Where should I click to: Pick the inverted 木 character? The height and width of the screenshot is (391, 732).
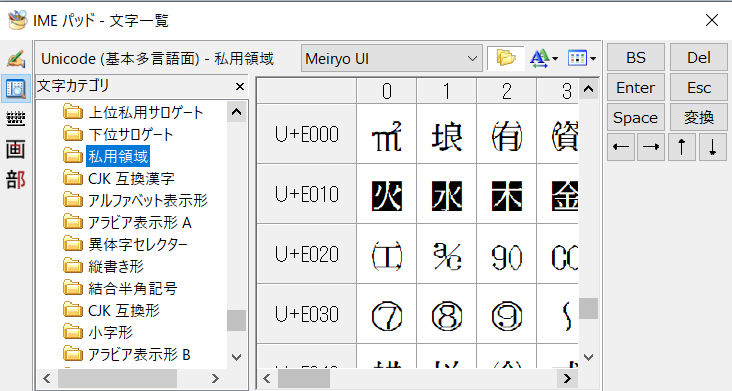click(x=507, y=194)
